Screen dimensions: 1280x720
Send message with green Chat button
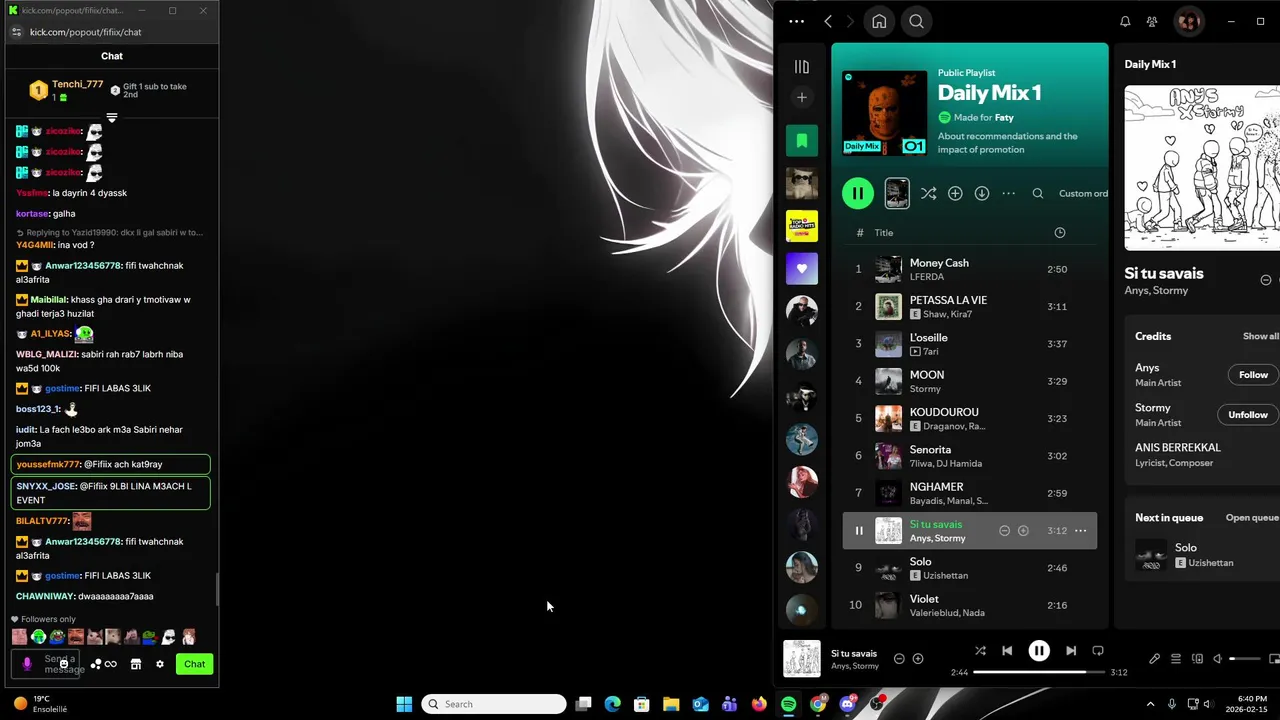195,664
